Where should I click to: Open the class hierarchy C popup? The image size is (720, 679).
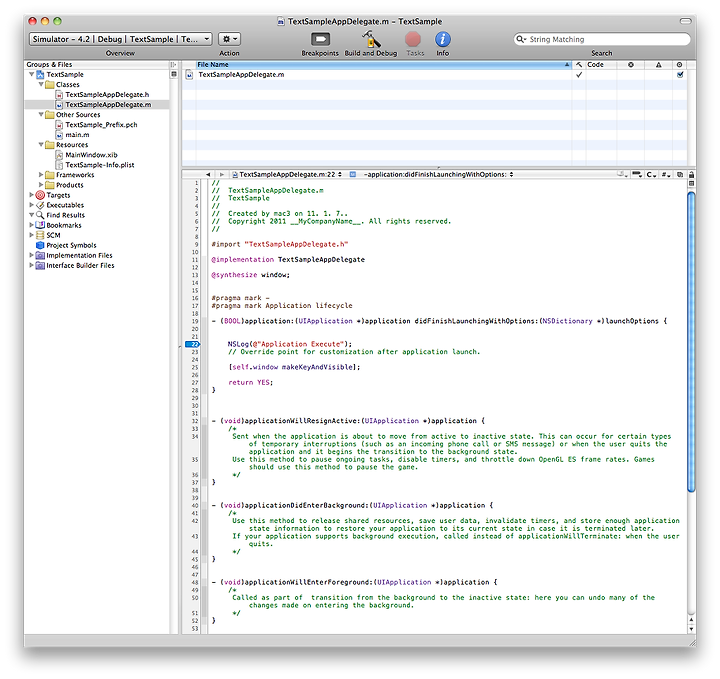pyautogui.click(x=651, y=174)
